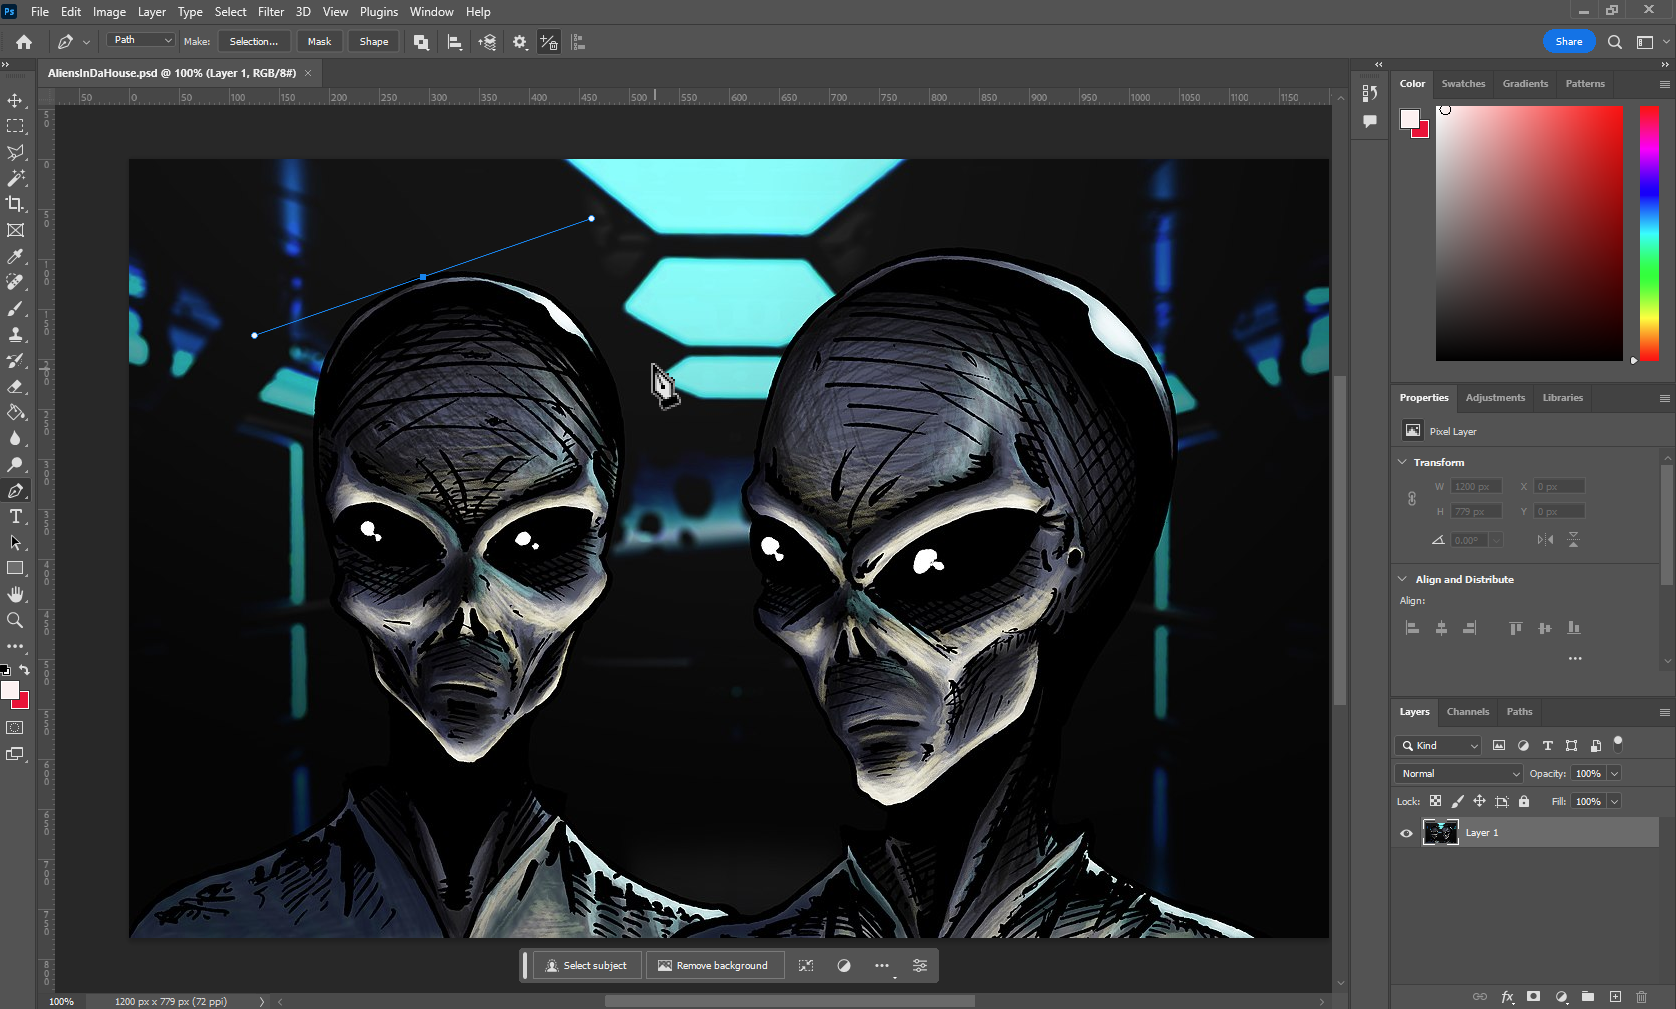Image resolution: width=1676 pixels, height=1009 pixels.
Task: Click Select subject in contextual bar
Action: (x=586, y=966)
